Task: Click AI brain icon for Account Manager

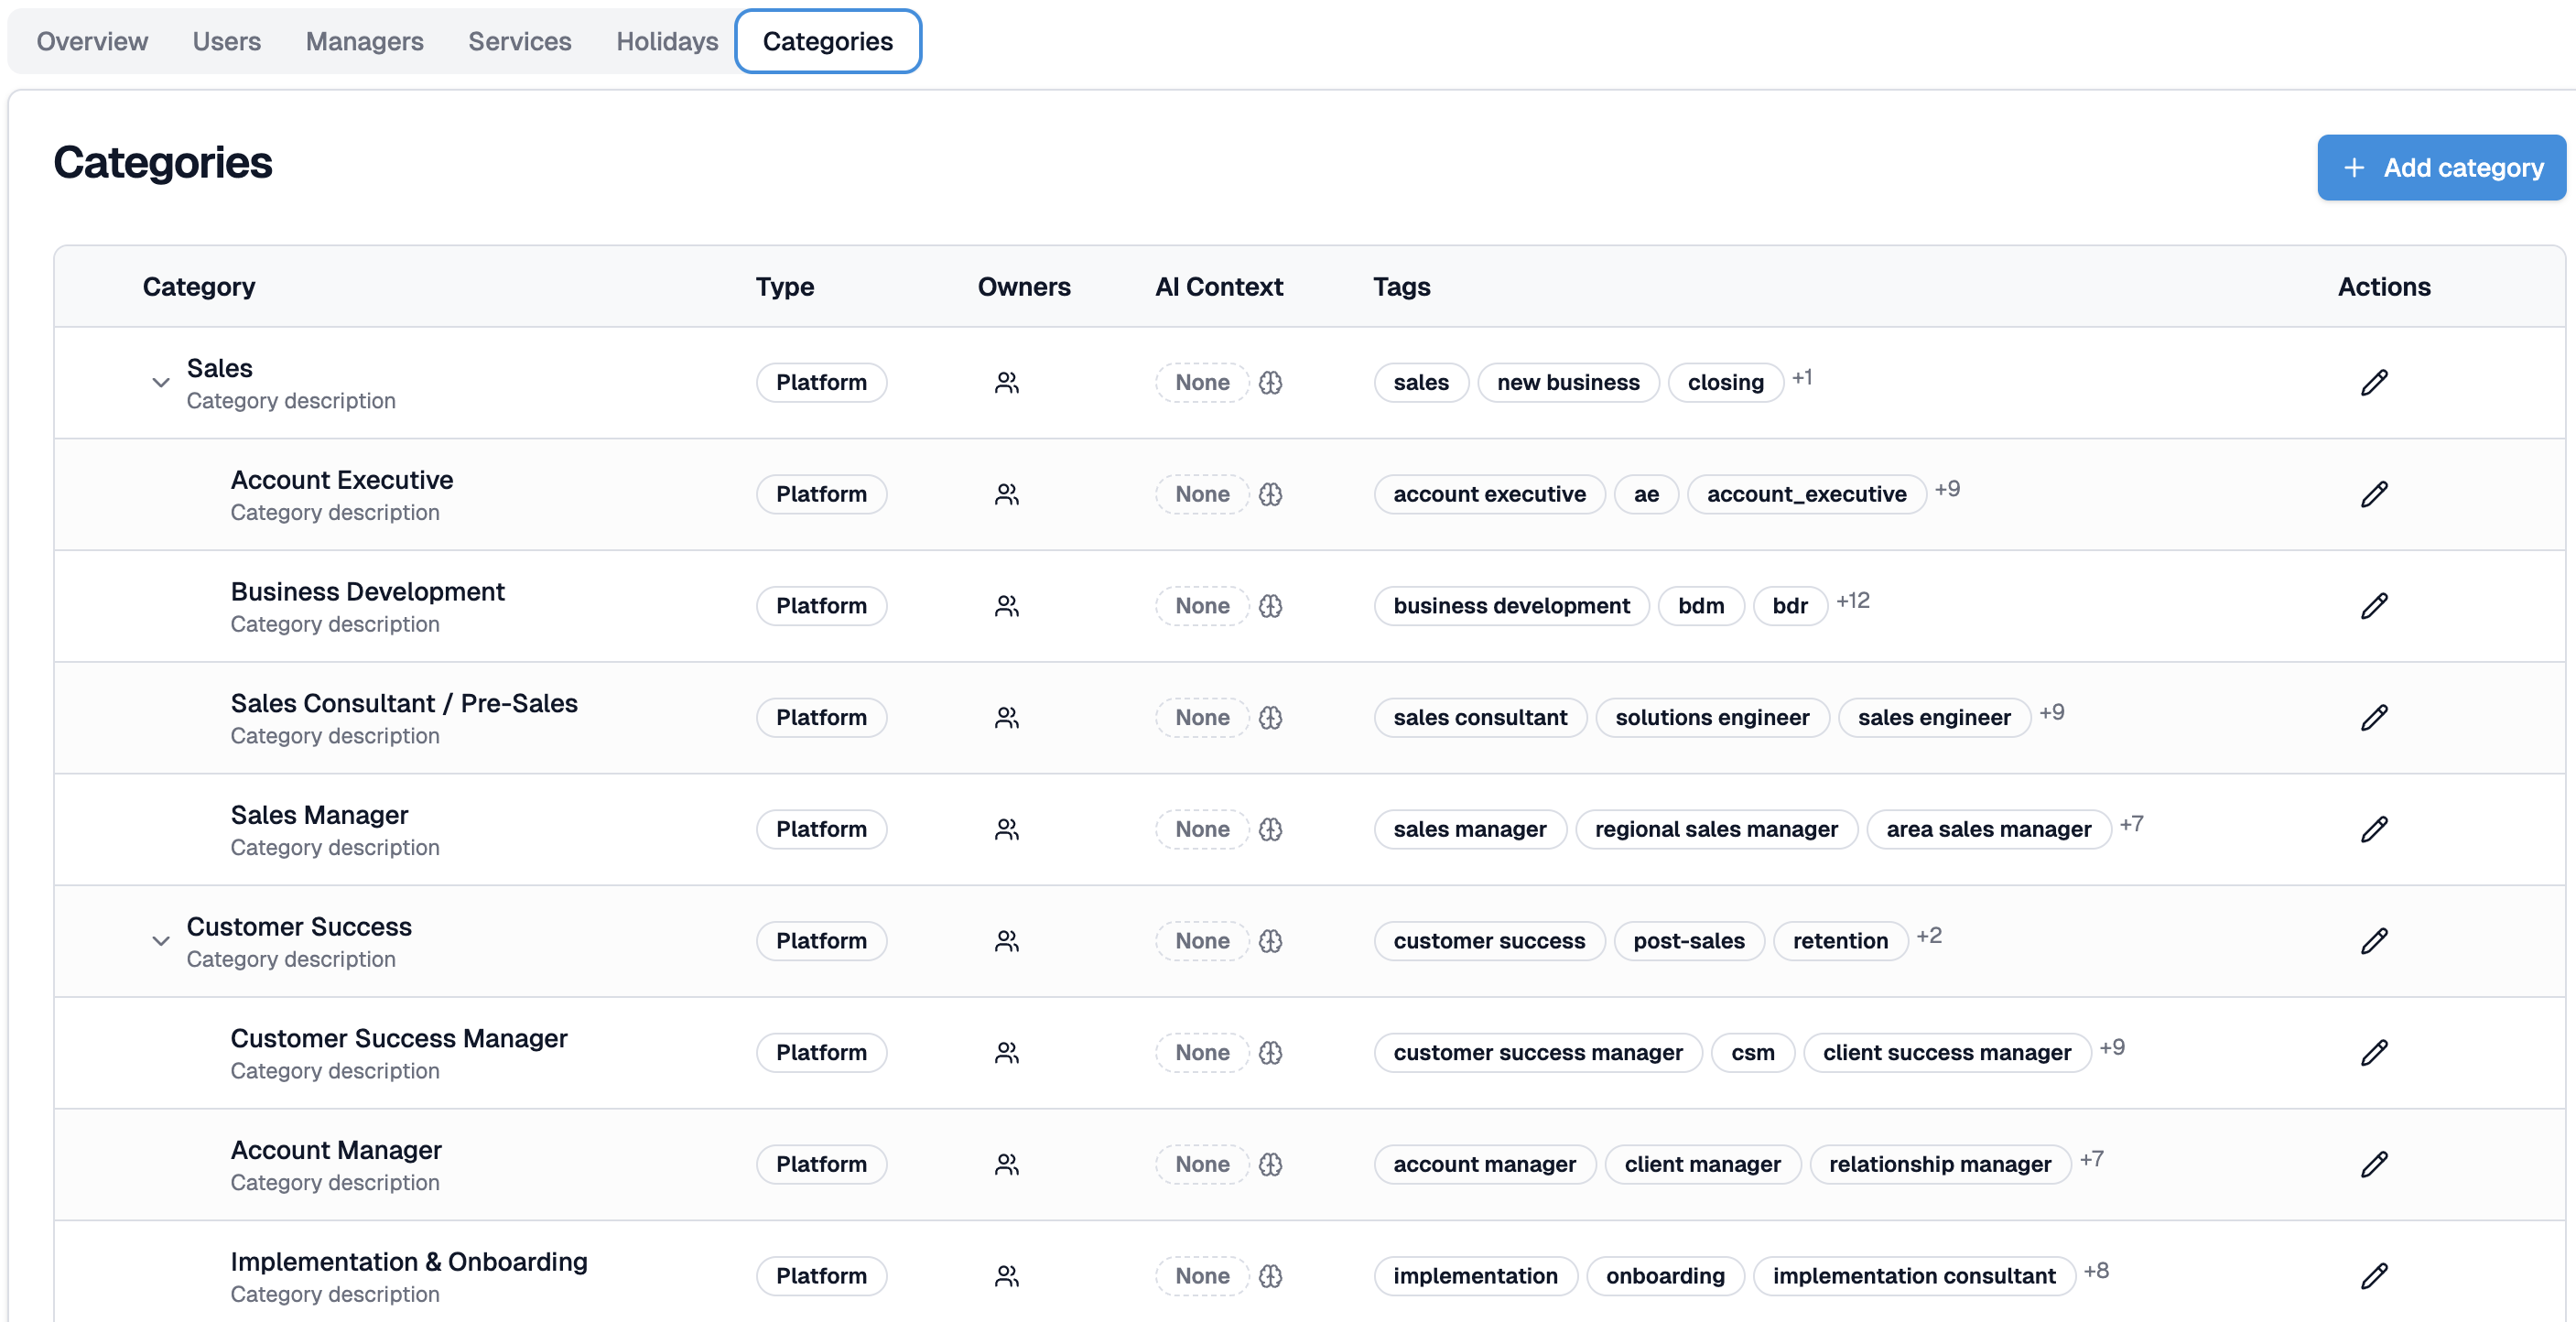Action: click(x=1270, y=1164)
